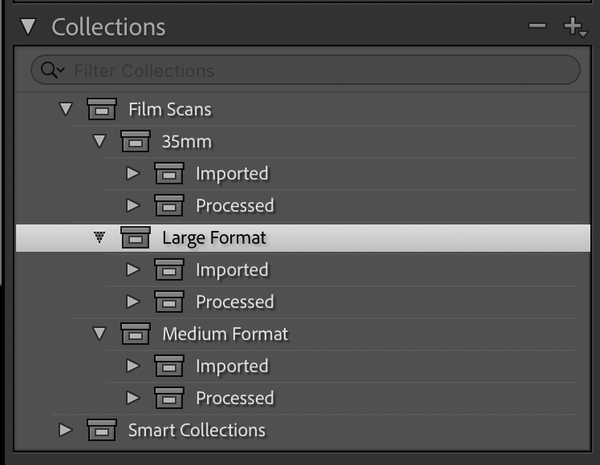Select the Medium Format collection set label
The image size is (600, 465).
coord(225,333)
